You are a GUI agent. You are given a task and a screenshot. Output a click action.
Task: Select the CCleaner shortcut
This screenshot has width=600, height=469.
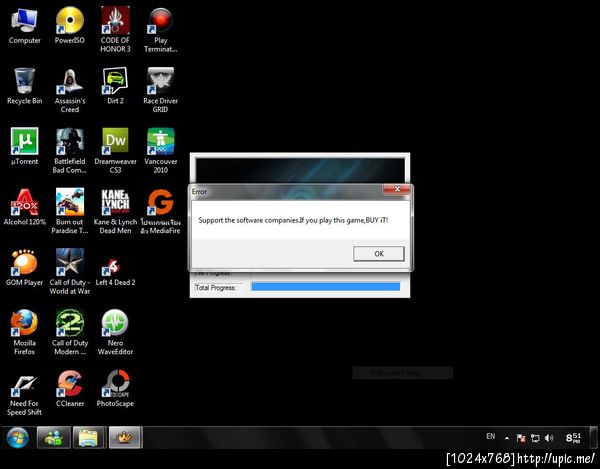pyautogui.click(x=70, y=388)
